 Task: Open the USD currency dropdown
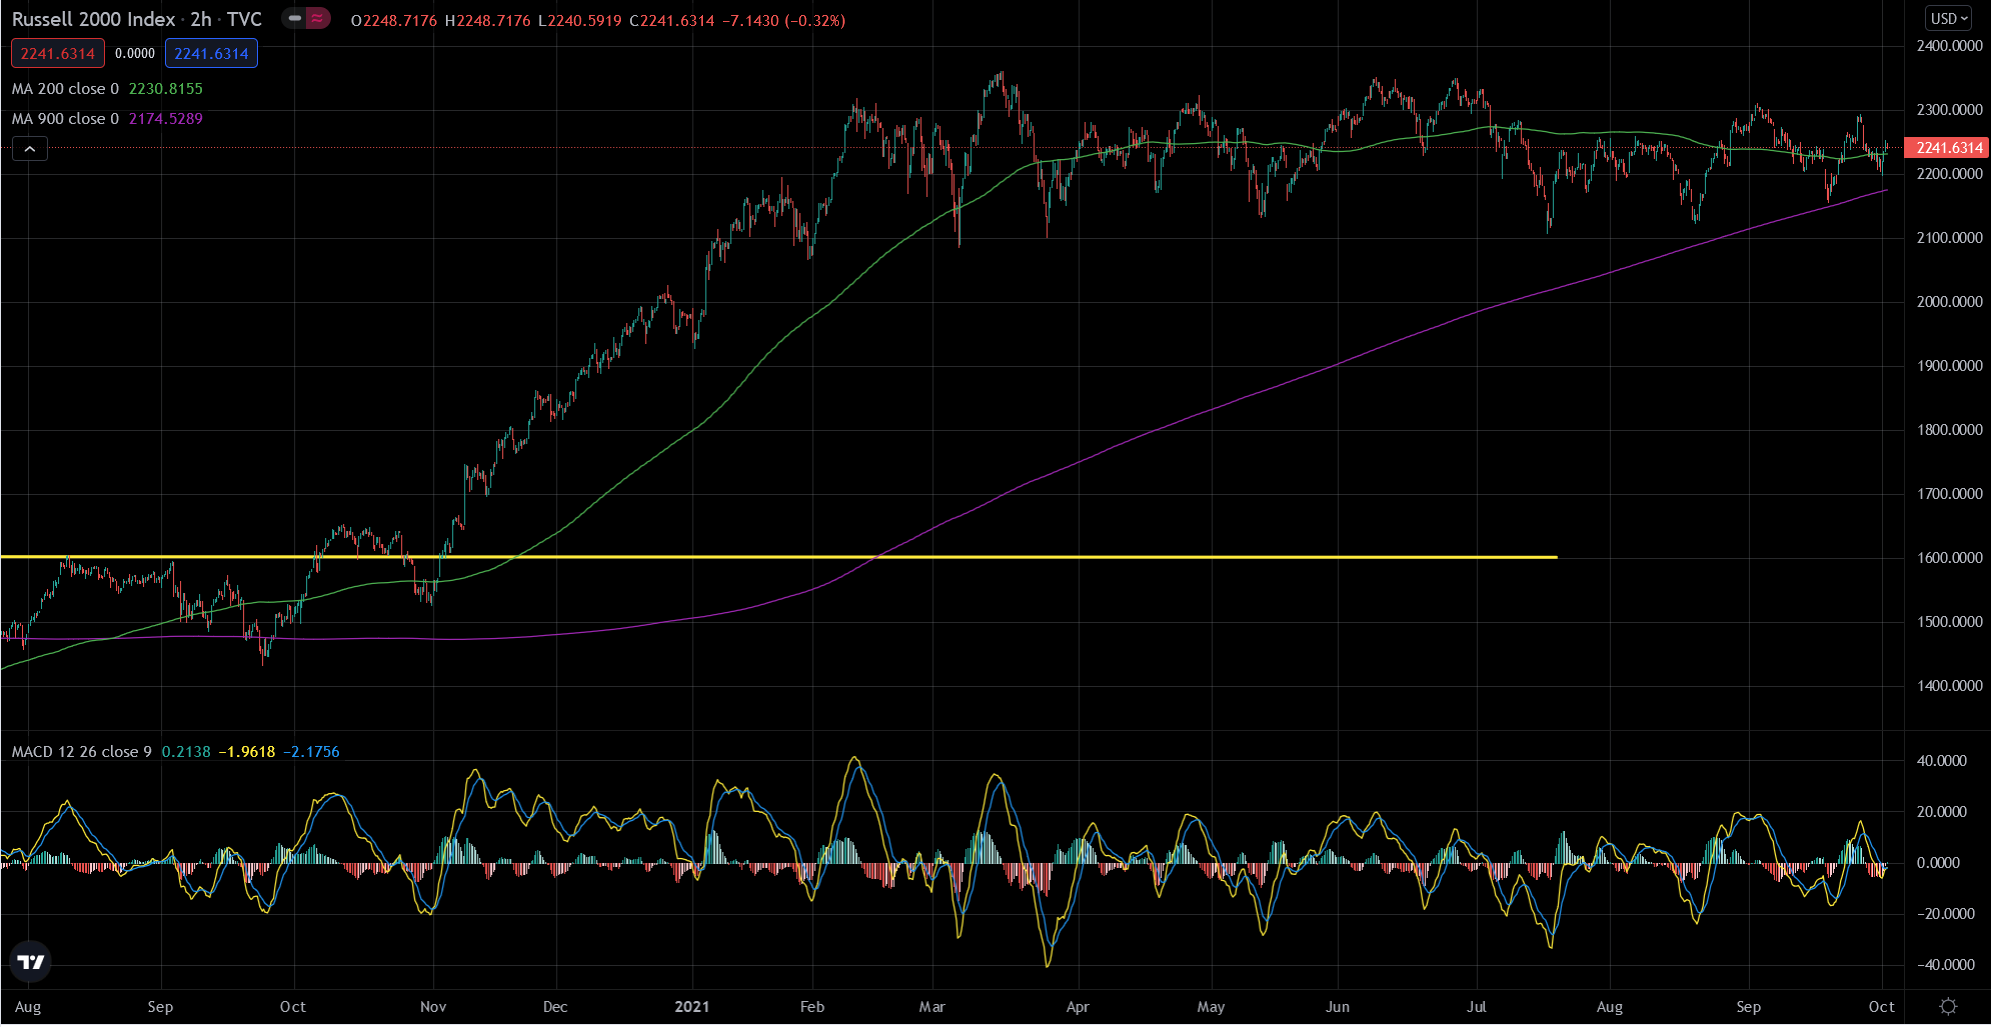click(1949, 18)
